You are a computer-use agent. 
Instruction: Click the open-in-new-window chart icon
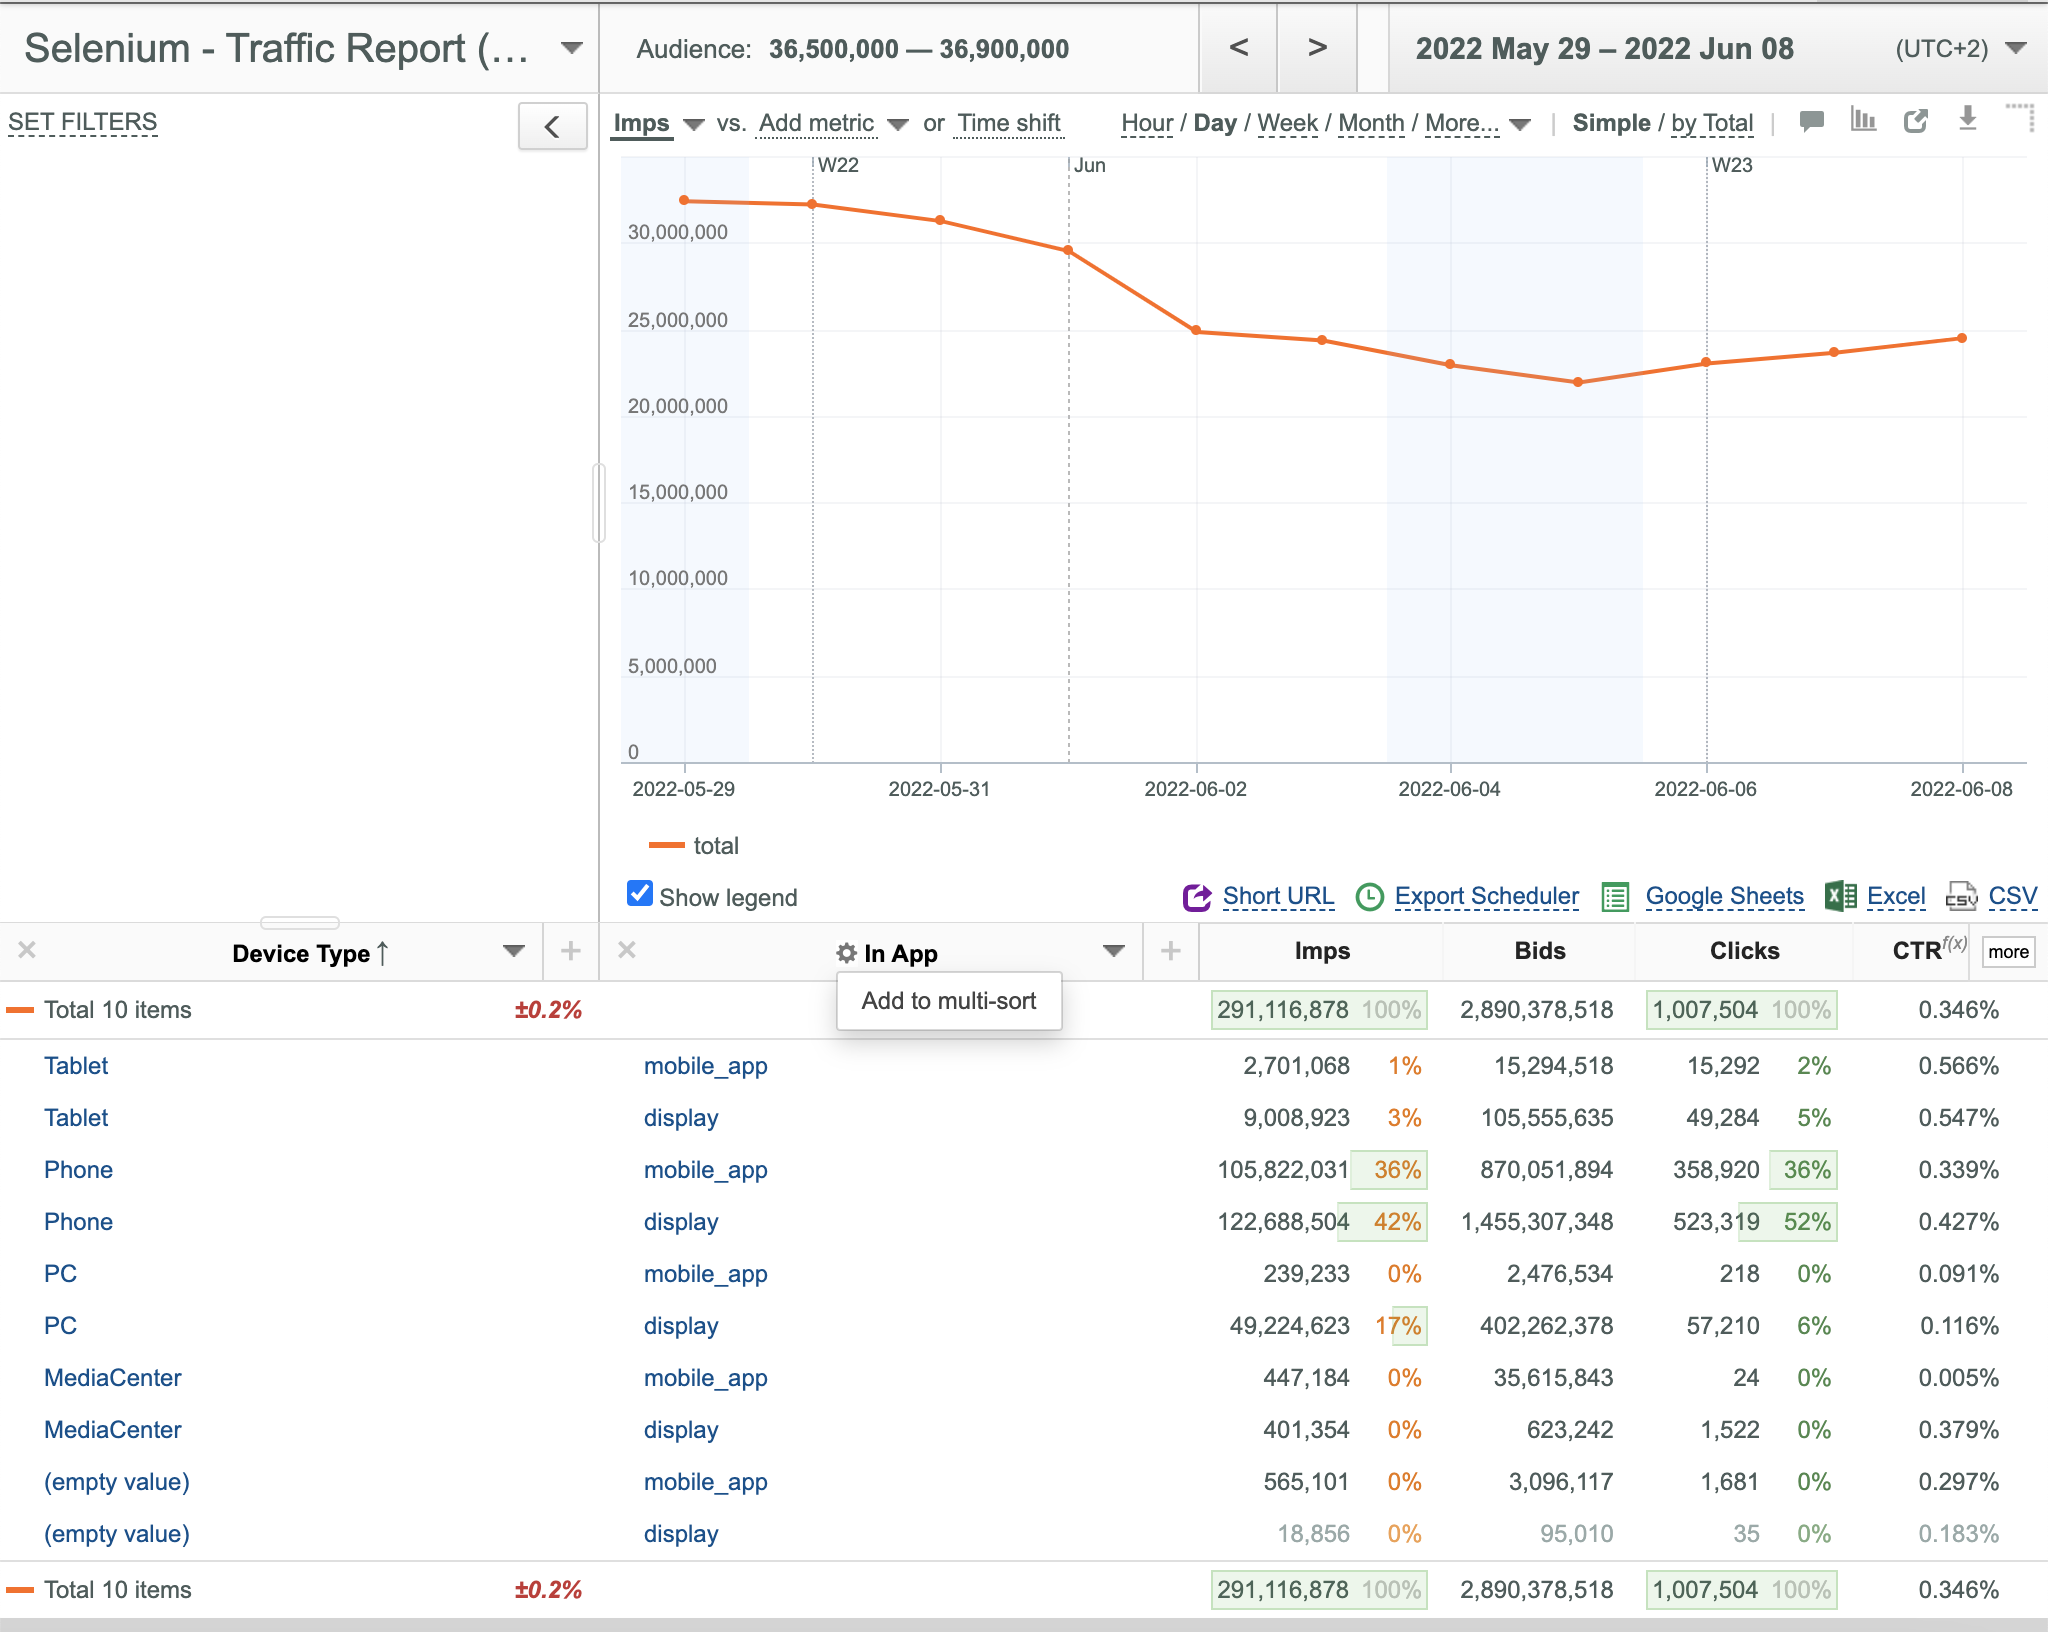point(1916,121)
